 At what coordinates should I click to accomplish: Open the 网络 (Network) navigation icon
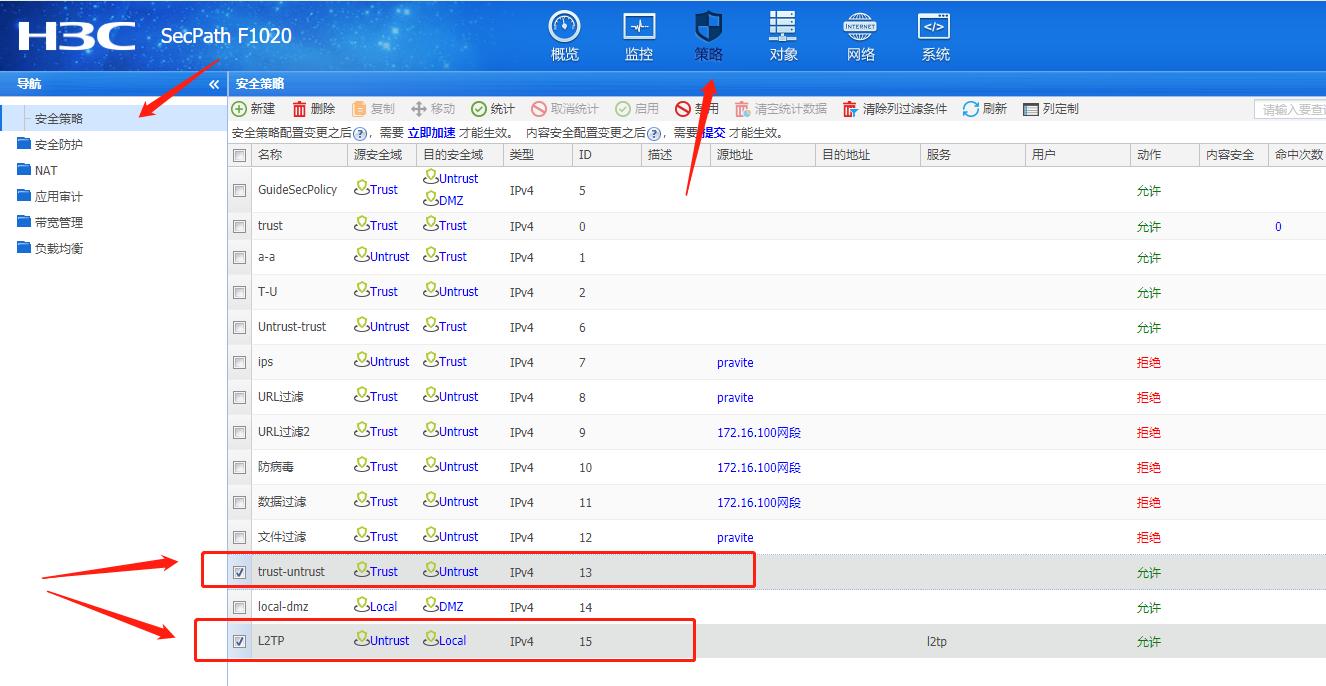[x=858, y=36]
